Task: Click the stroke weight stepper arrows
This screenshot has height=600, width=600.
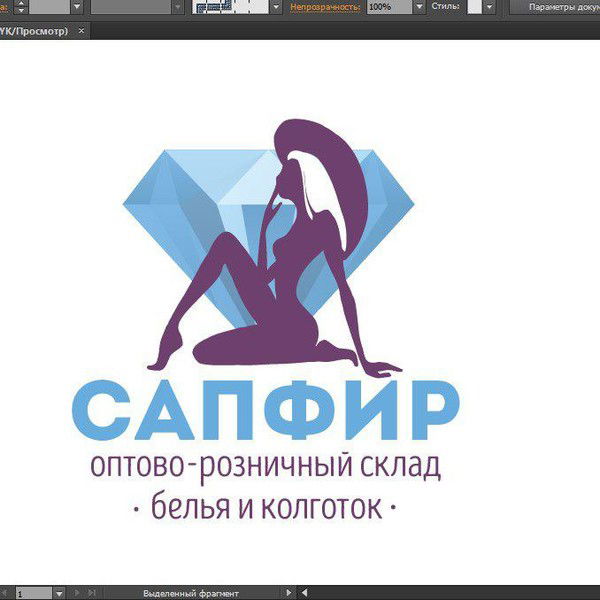Action: pos(21,7)
